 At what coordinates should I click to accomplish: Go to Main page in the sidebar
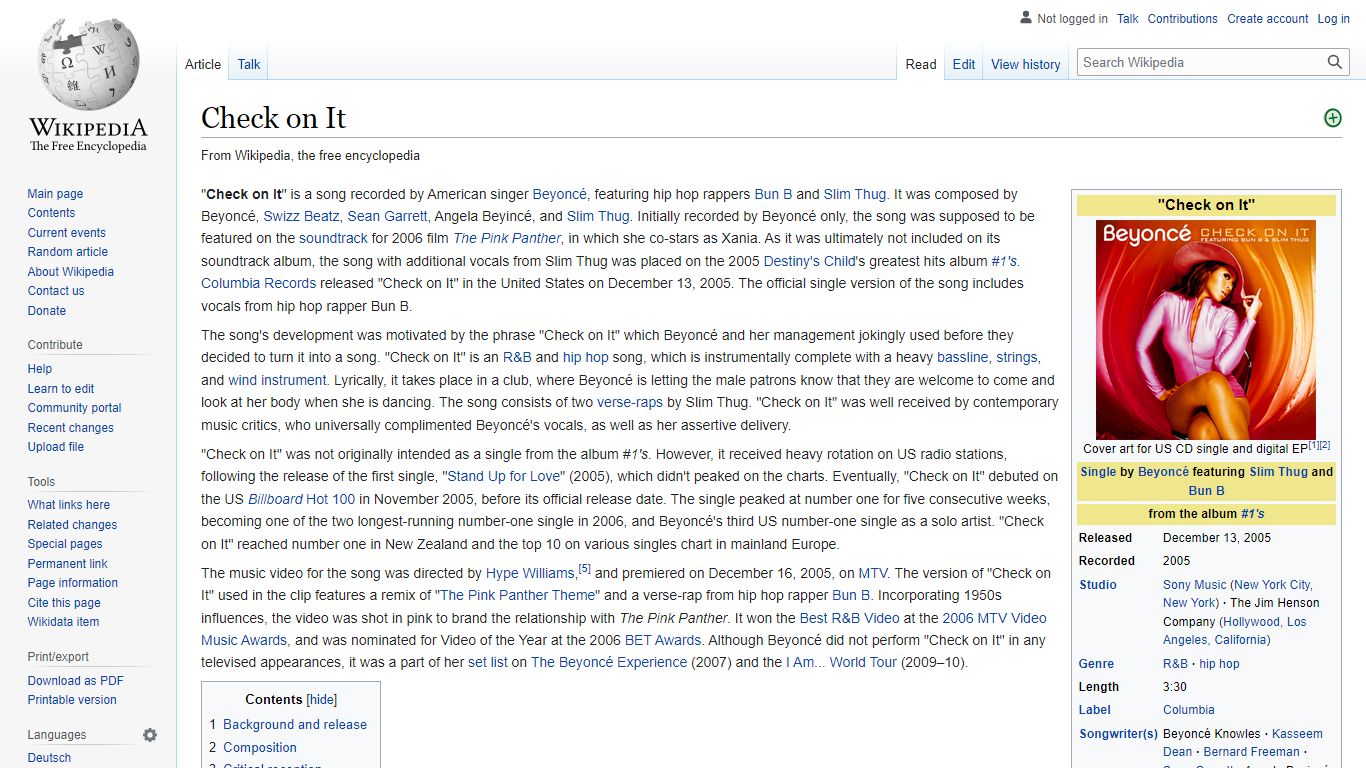click(x=55, y=194)
